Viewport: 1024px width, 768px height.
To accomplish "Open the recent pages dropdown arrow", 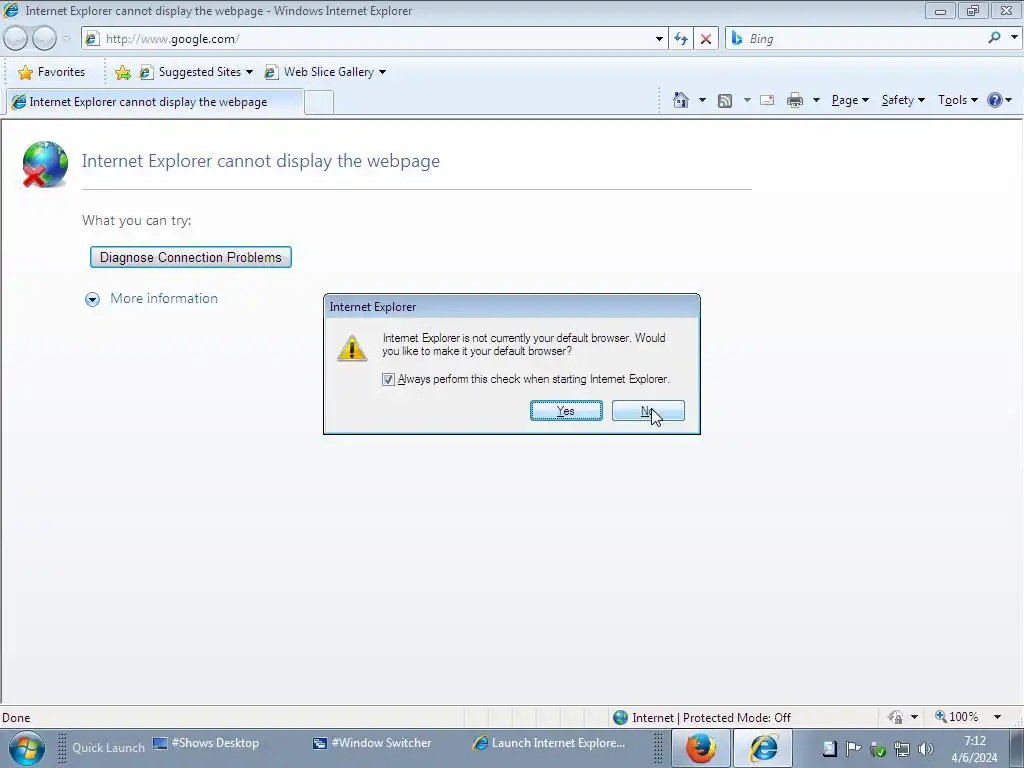I will (67, 39).
